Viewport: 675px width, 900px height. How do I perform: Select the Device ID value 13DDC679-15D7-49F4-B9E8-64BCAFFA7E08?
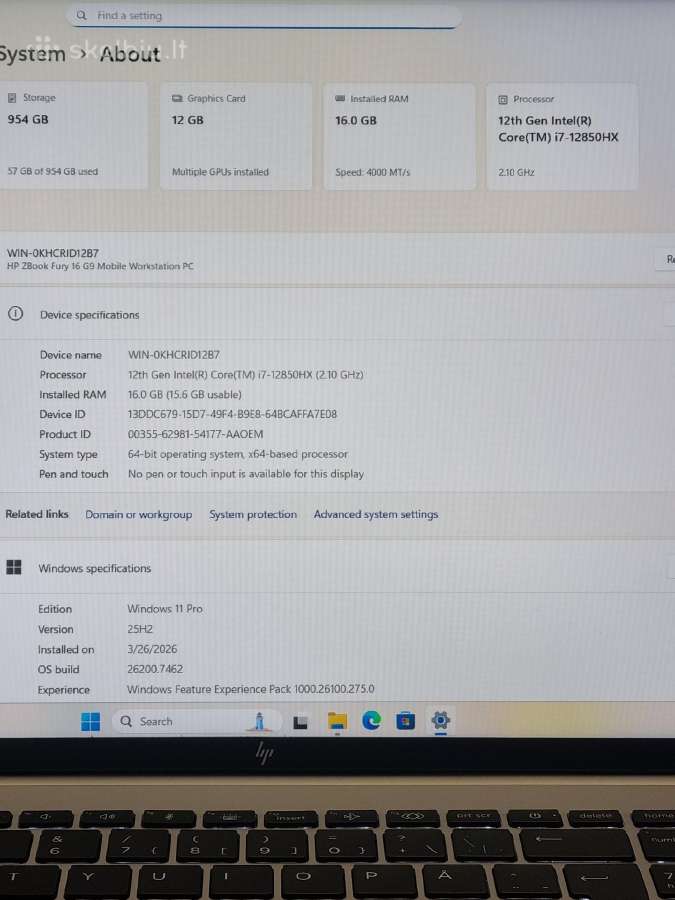[232, 414]
